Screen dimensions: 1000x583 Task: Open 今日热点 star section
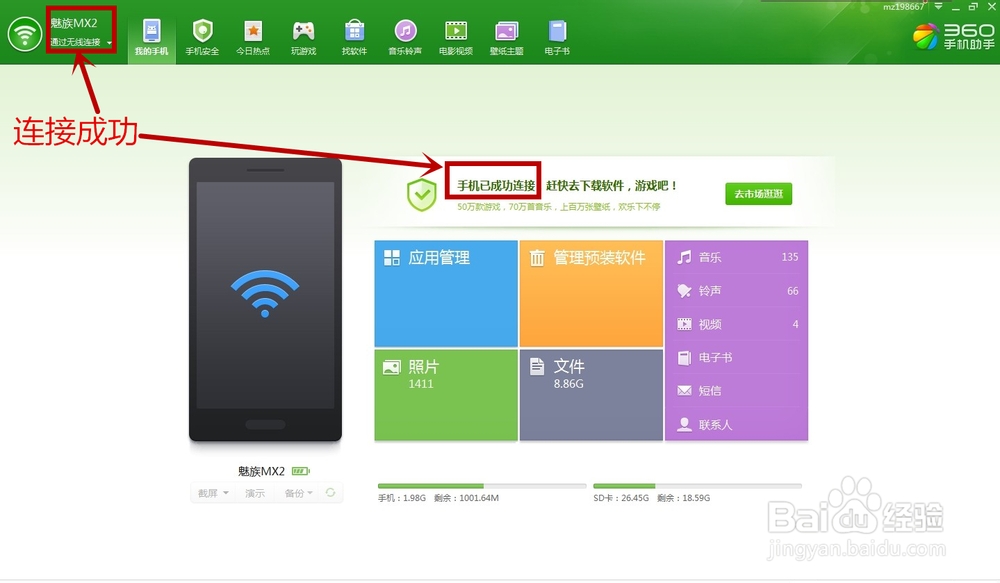click(x=253, y=38)
